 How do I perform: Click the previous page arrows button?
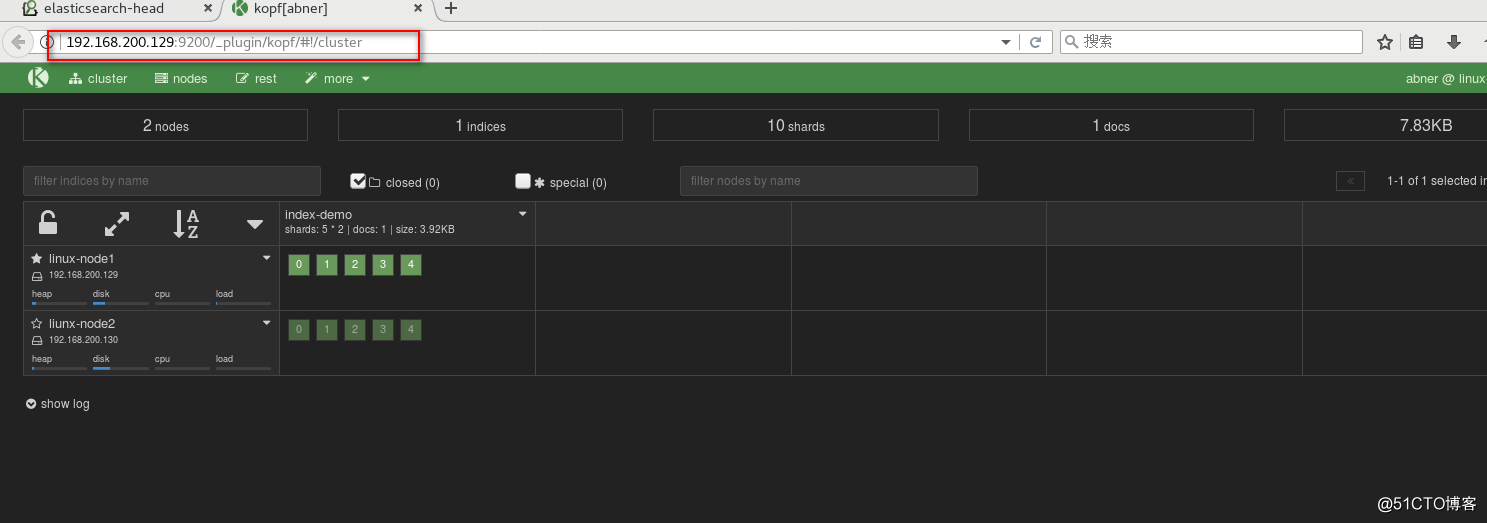tap(1350, 181)
